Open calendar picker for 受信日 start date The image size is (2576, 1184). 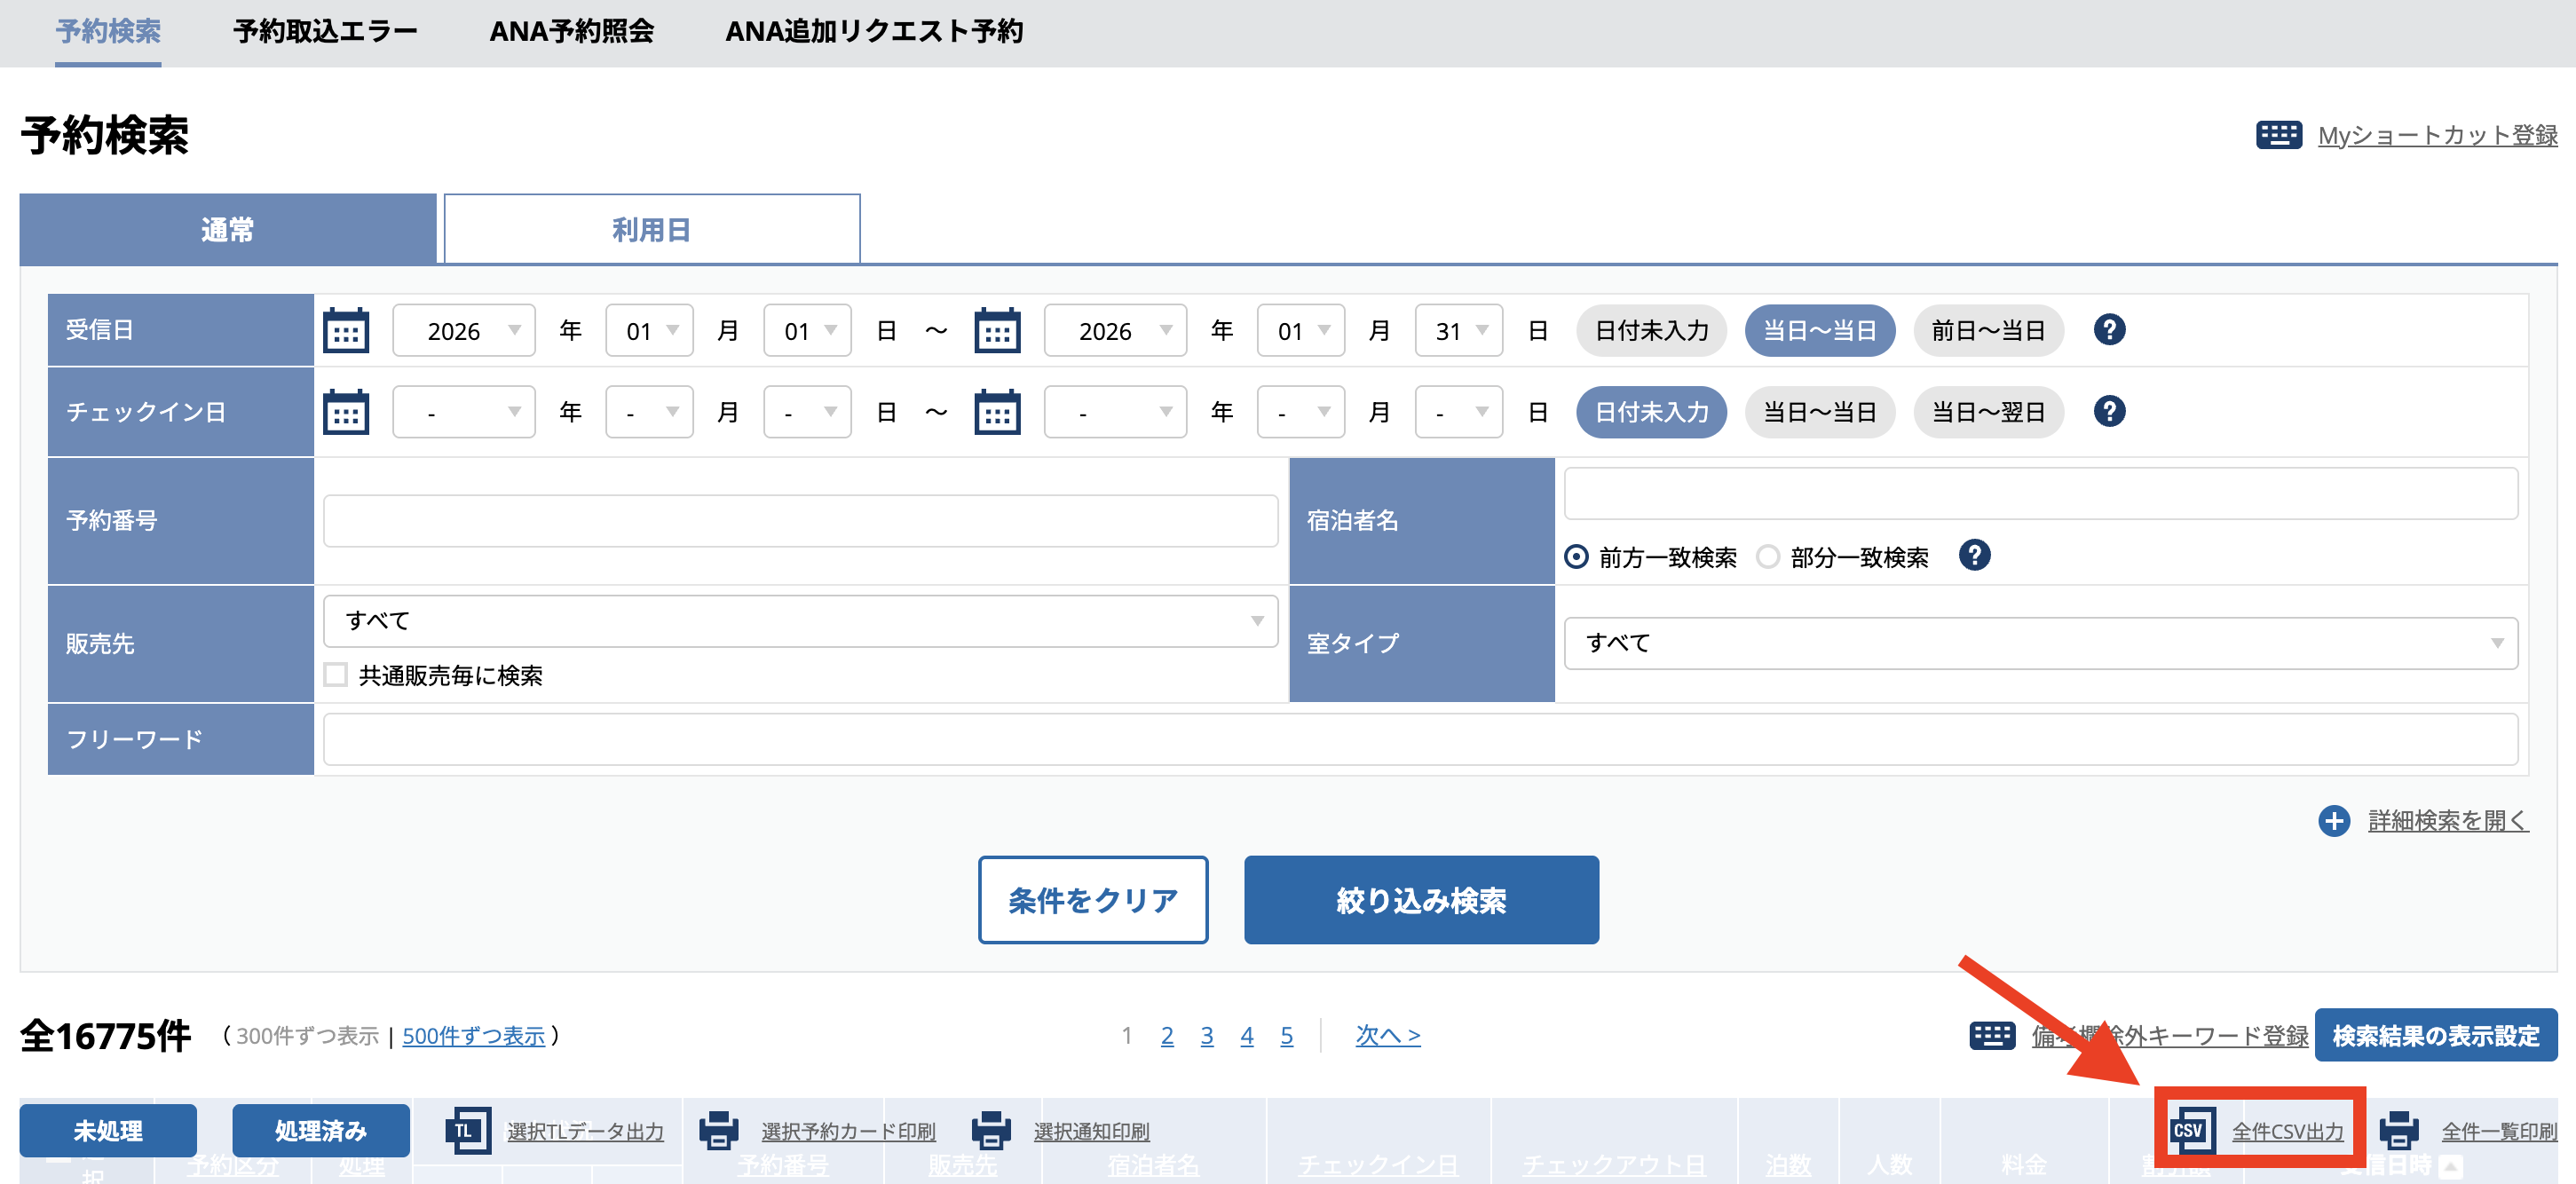pos(346,331)
